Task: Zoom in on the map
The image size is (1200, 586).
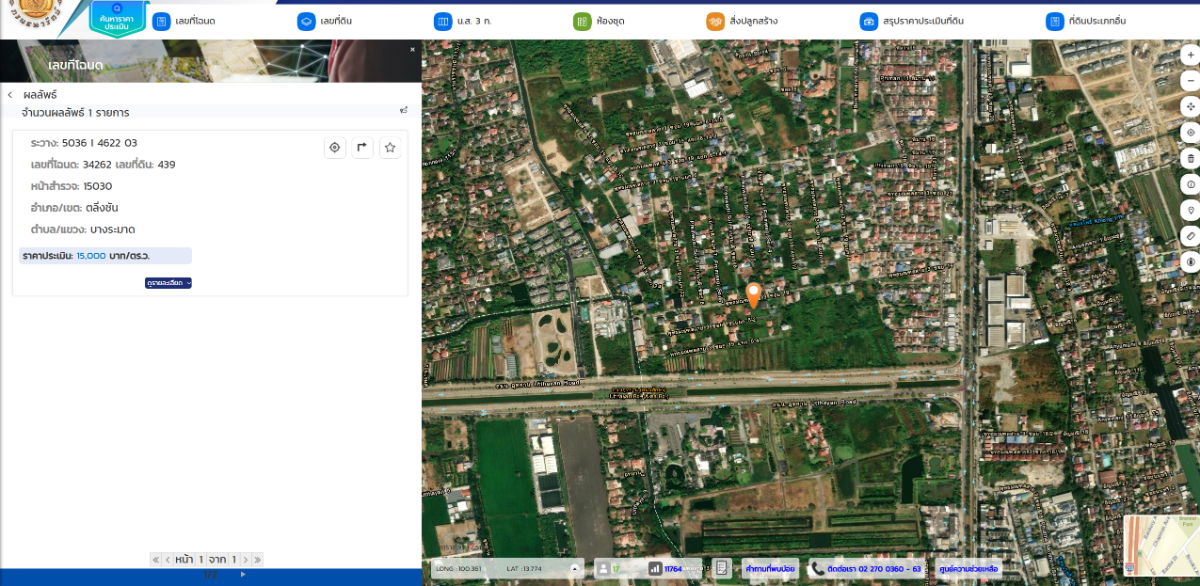Action: pyautogui.click(x=1190, y=54)
